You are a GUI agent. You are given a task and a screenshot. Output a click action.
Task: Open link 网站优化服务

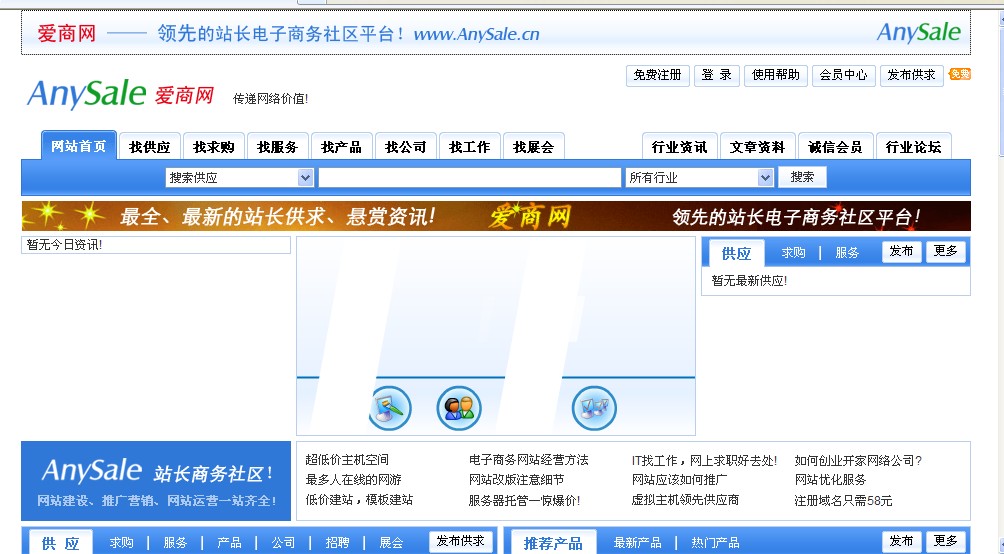830,480
